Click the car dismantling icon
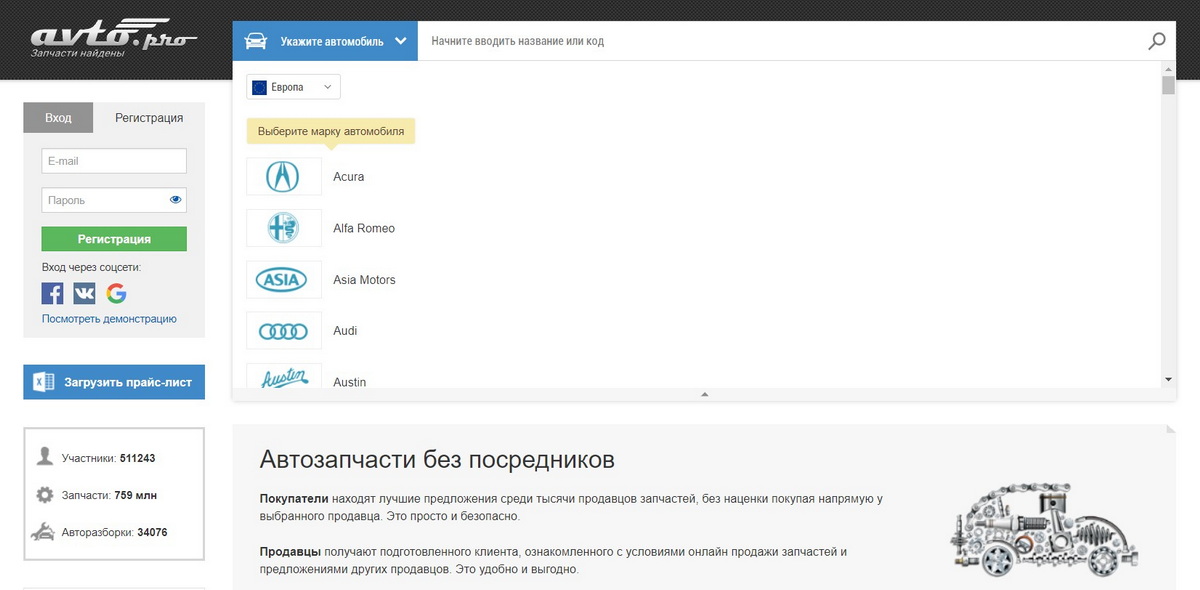 (x=43, y=532)
